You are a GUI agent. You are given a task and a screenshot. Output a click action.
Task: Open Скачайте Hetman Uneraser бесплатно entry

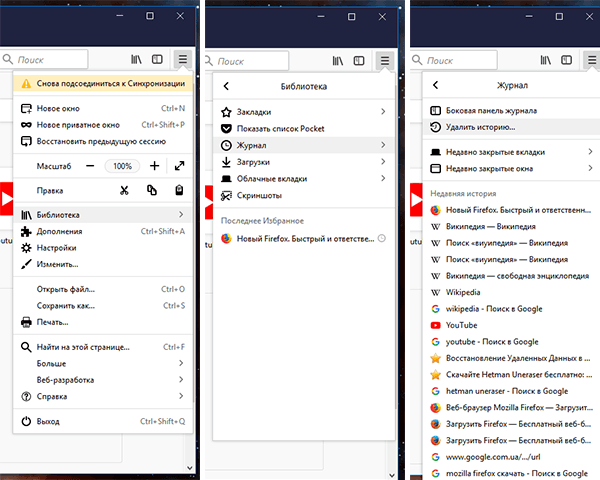click(x=512, y=374)
